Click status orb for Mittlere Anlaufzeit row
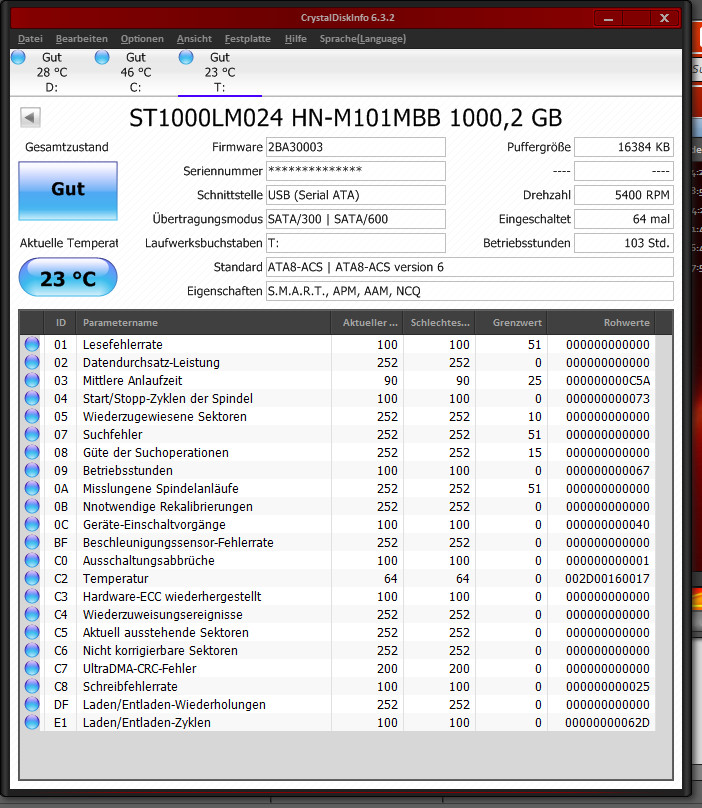The image size is (702, 808). pos(32,380)
